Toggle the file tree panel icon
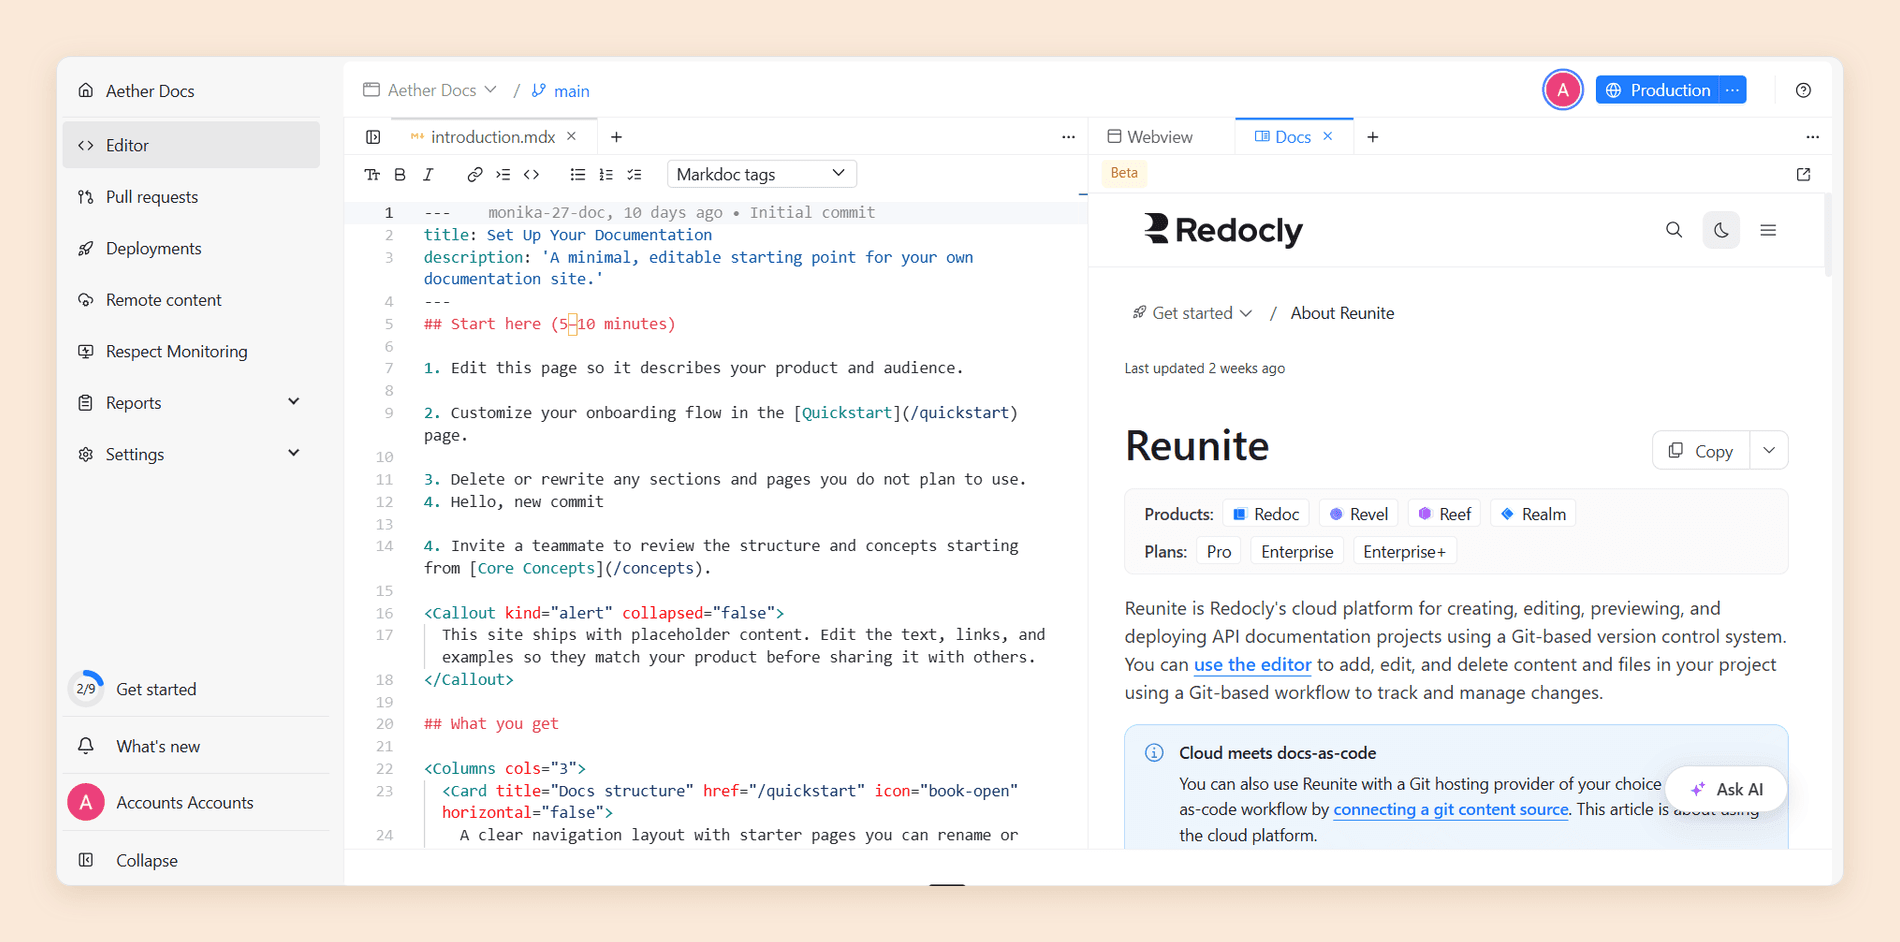The width and height of the screenshot is (1900, 942). coord(373,137)
